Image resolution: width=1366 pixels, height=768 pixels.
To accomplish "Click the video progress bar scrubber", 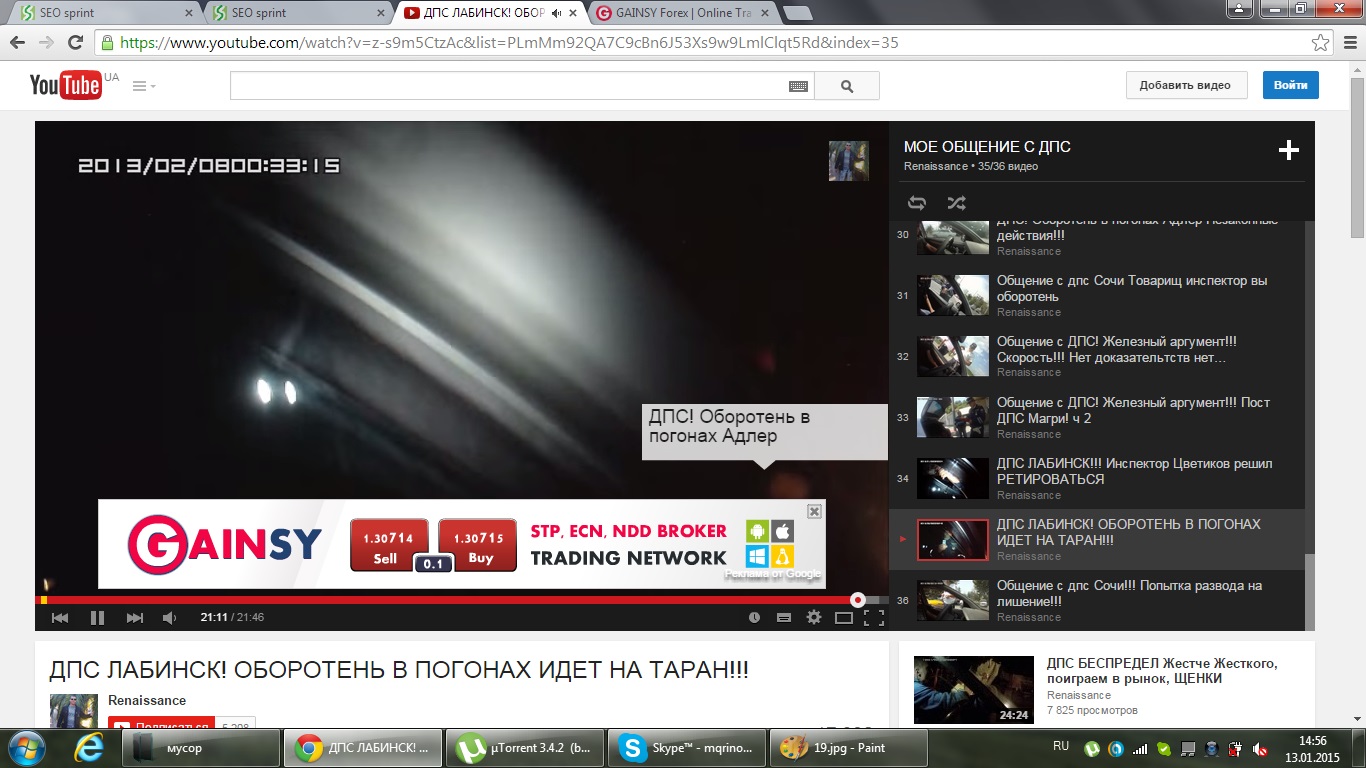I will [x=857, y=600].
